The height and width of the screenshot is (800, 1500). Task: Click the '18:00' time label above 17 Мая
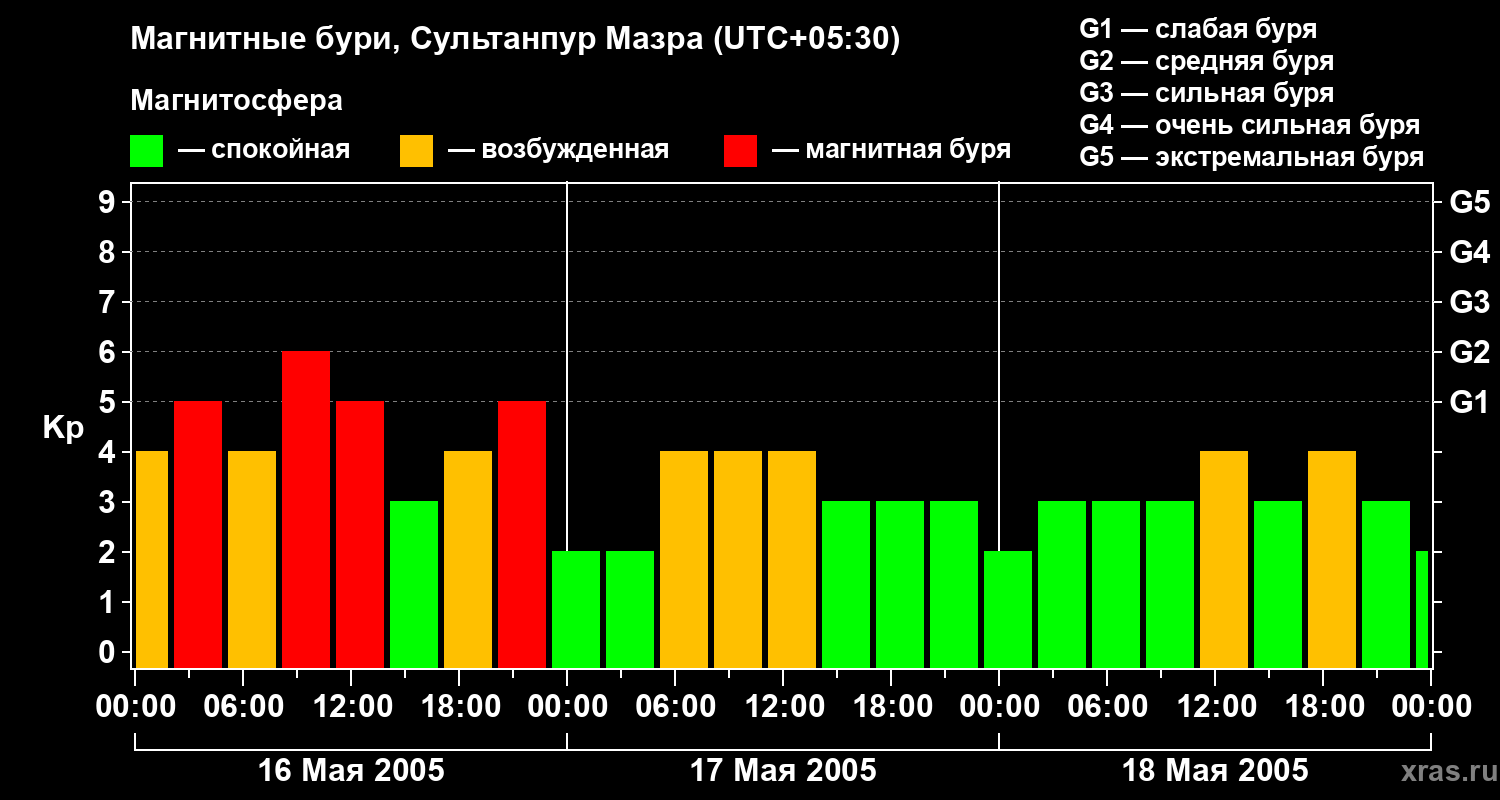point(891,707)
